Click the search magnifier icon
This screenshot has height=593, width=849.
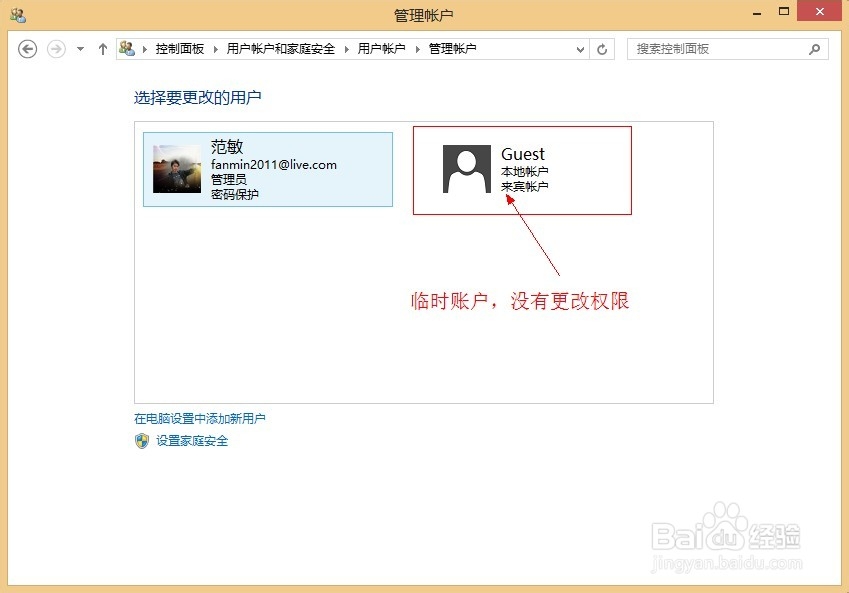click(x=814, y=48)
